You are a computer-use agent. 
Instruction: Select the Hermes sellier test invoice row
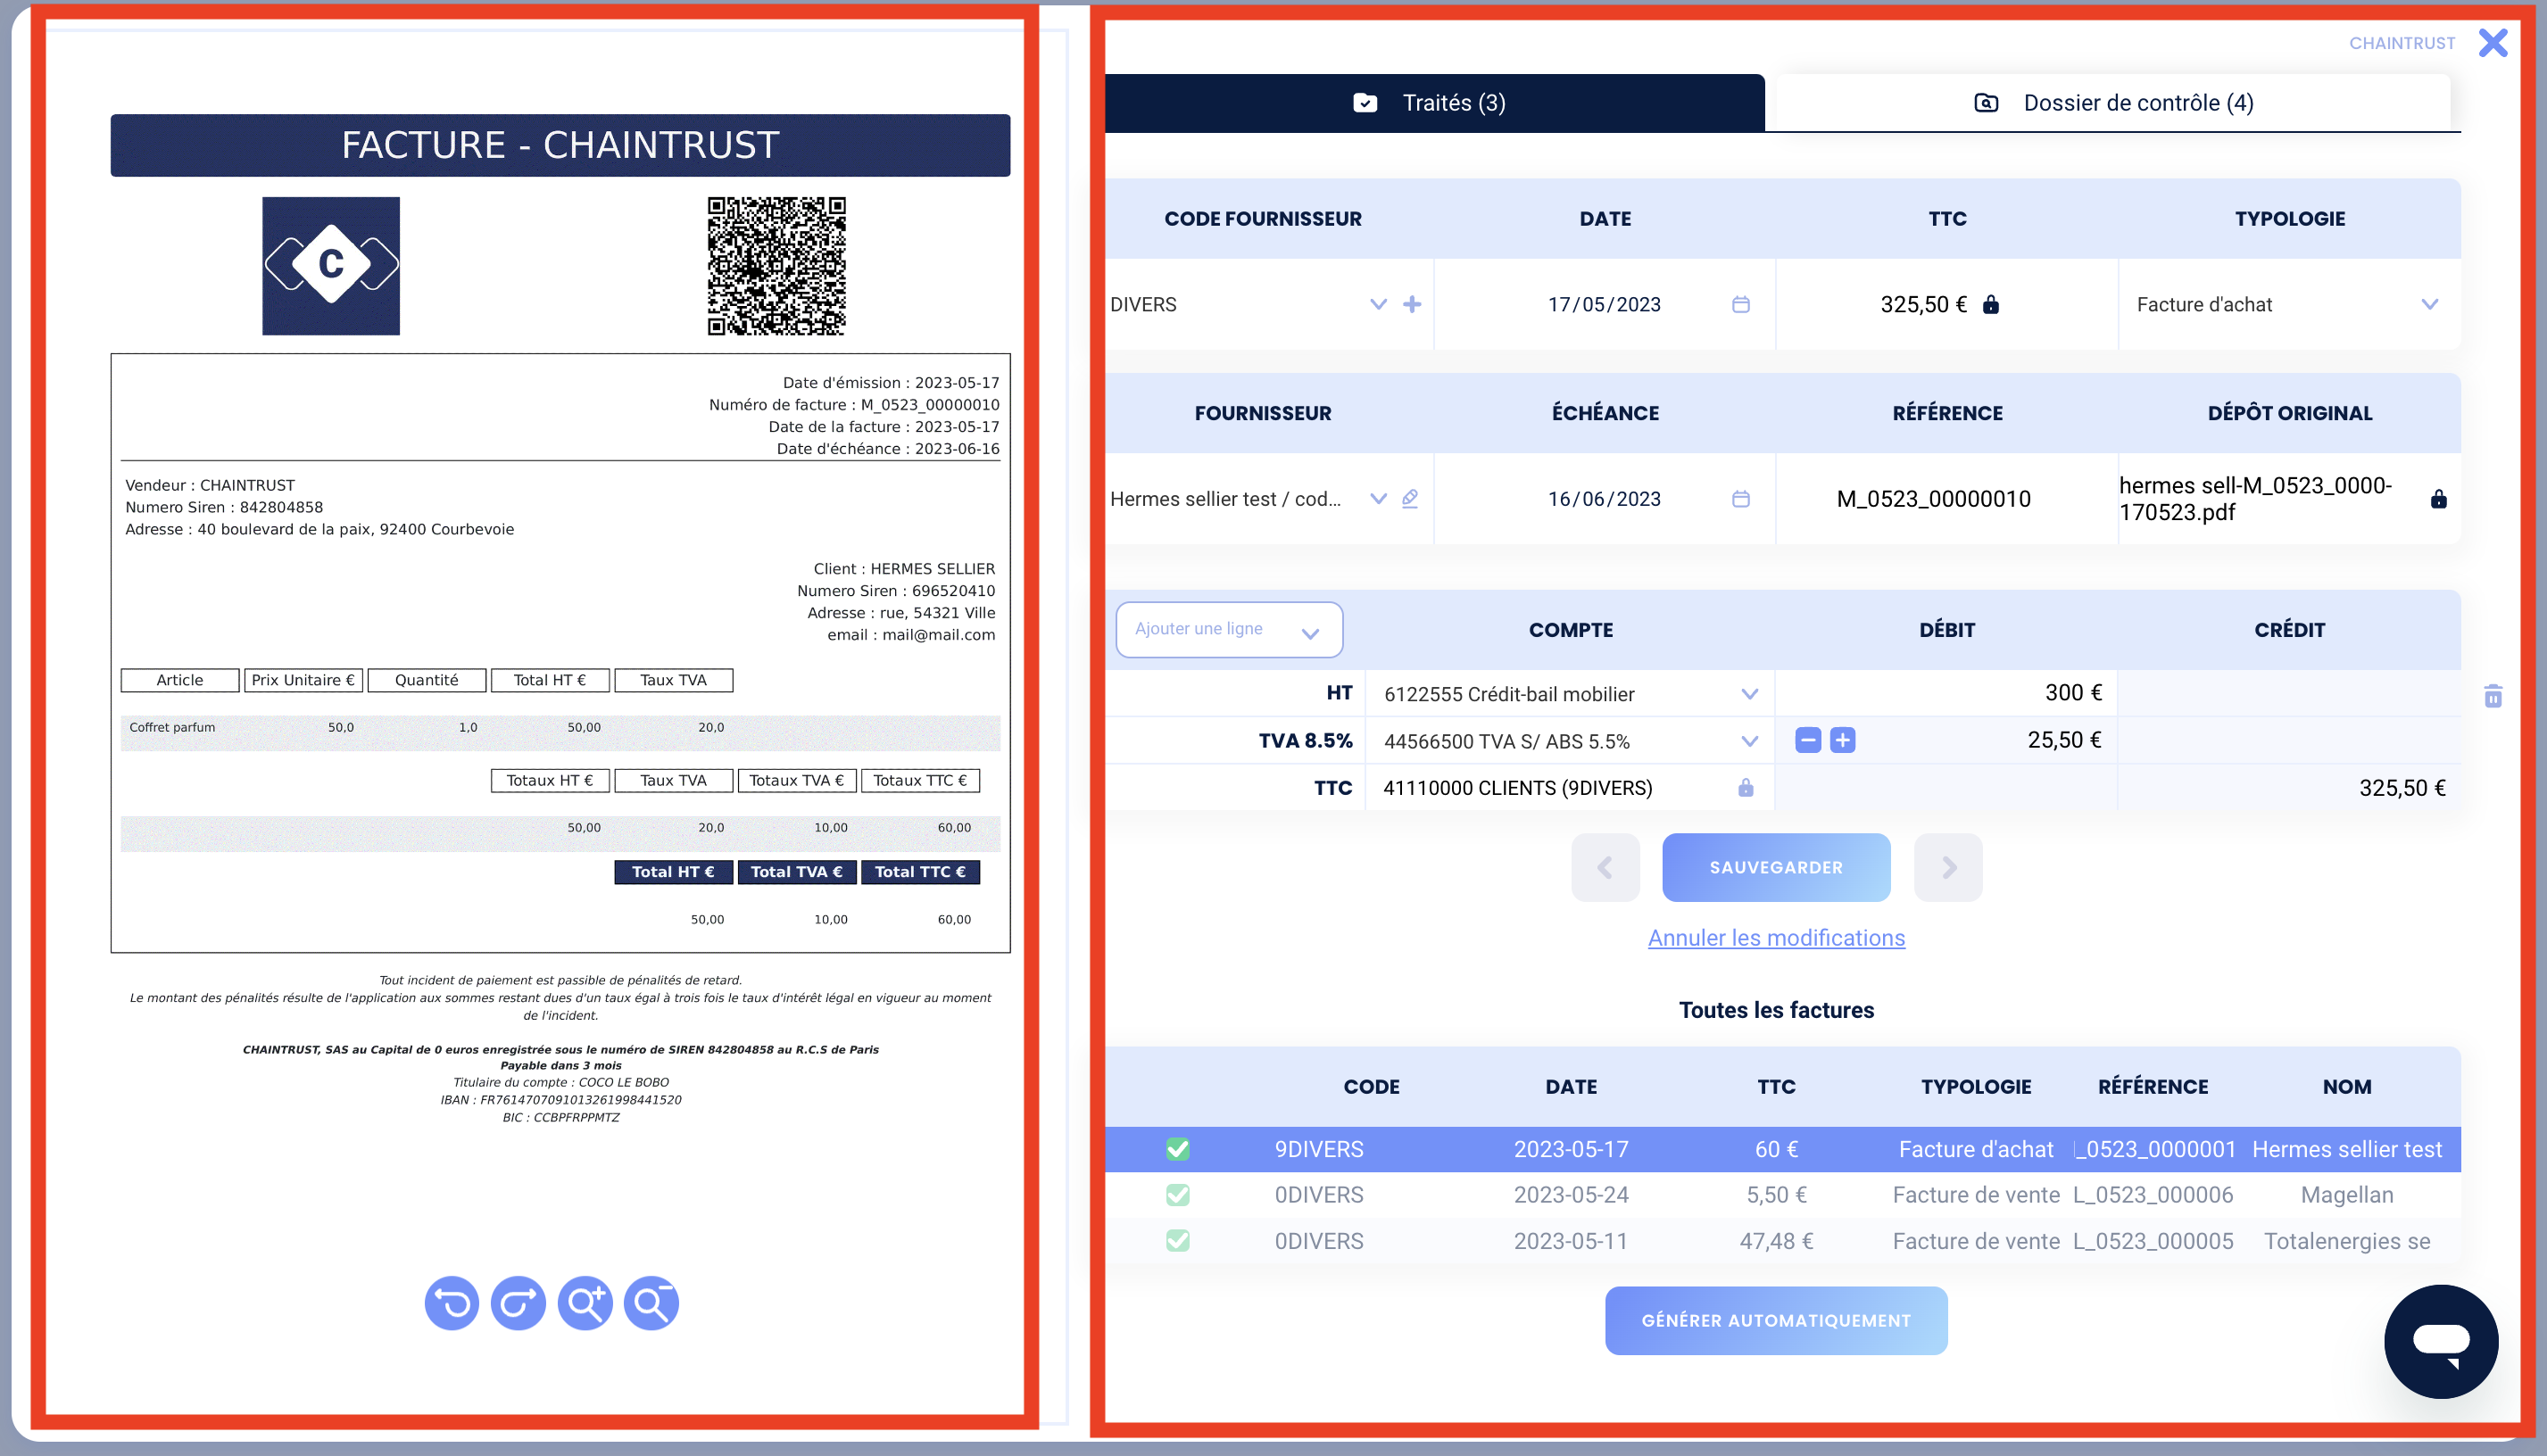1782,1149
